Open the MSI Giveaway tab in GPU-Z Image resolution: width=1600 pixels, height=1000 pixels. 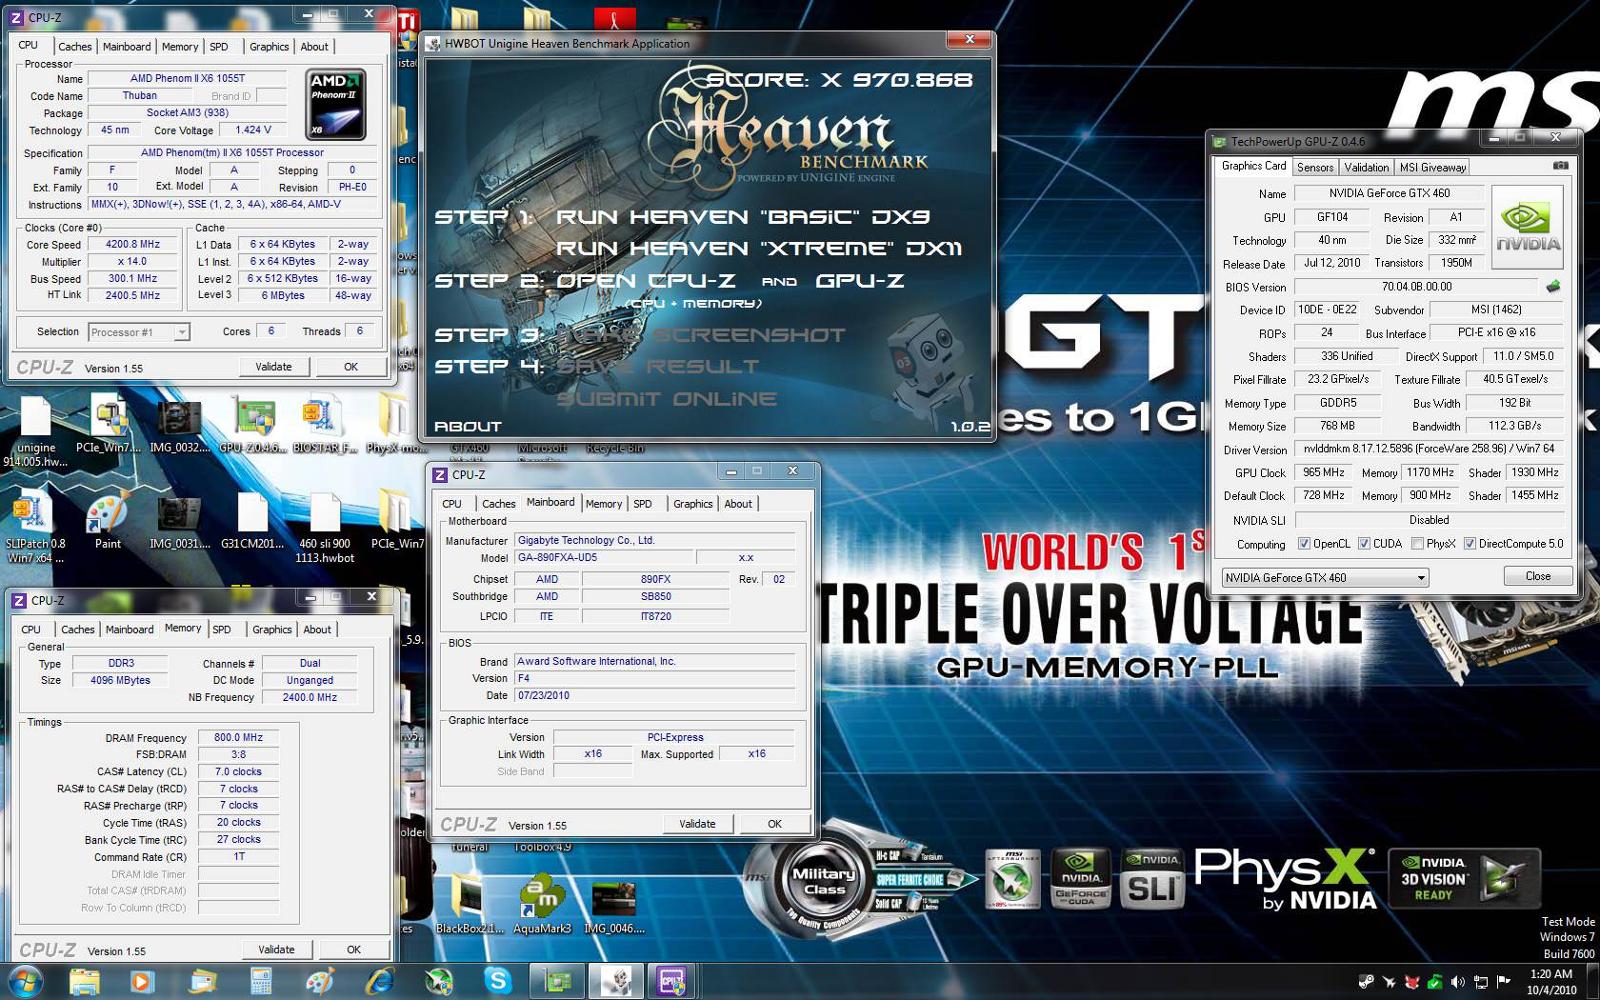1432,167
